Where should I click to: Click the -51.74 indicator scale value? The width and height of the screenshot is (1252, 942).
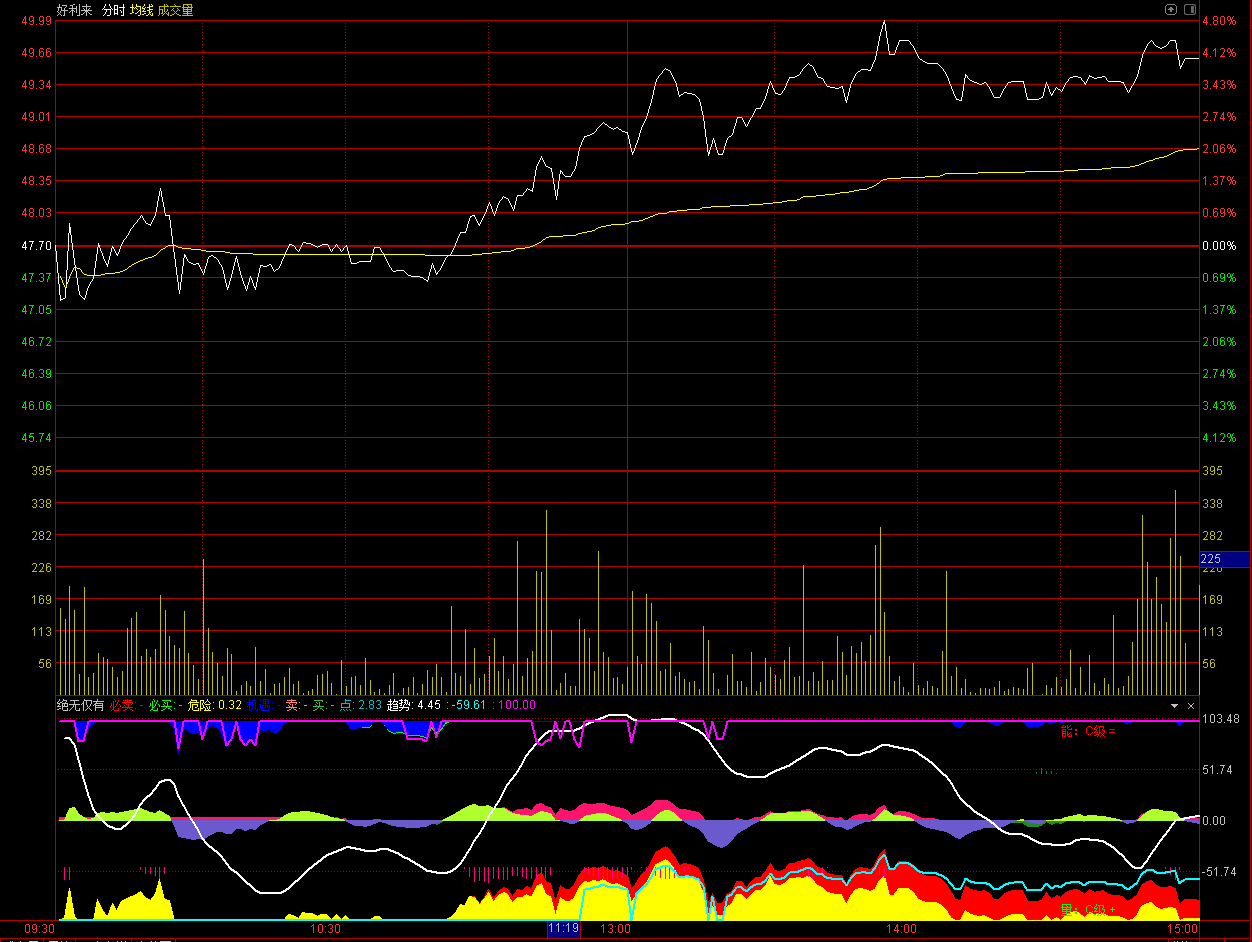(1219, 872)
